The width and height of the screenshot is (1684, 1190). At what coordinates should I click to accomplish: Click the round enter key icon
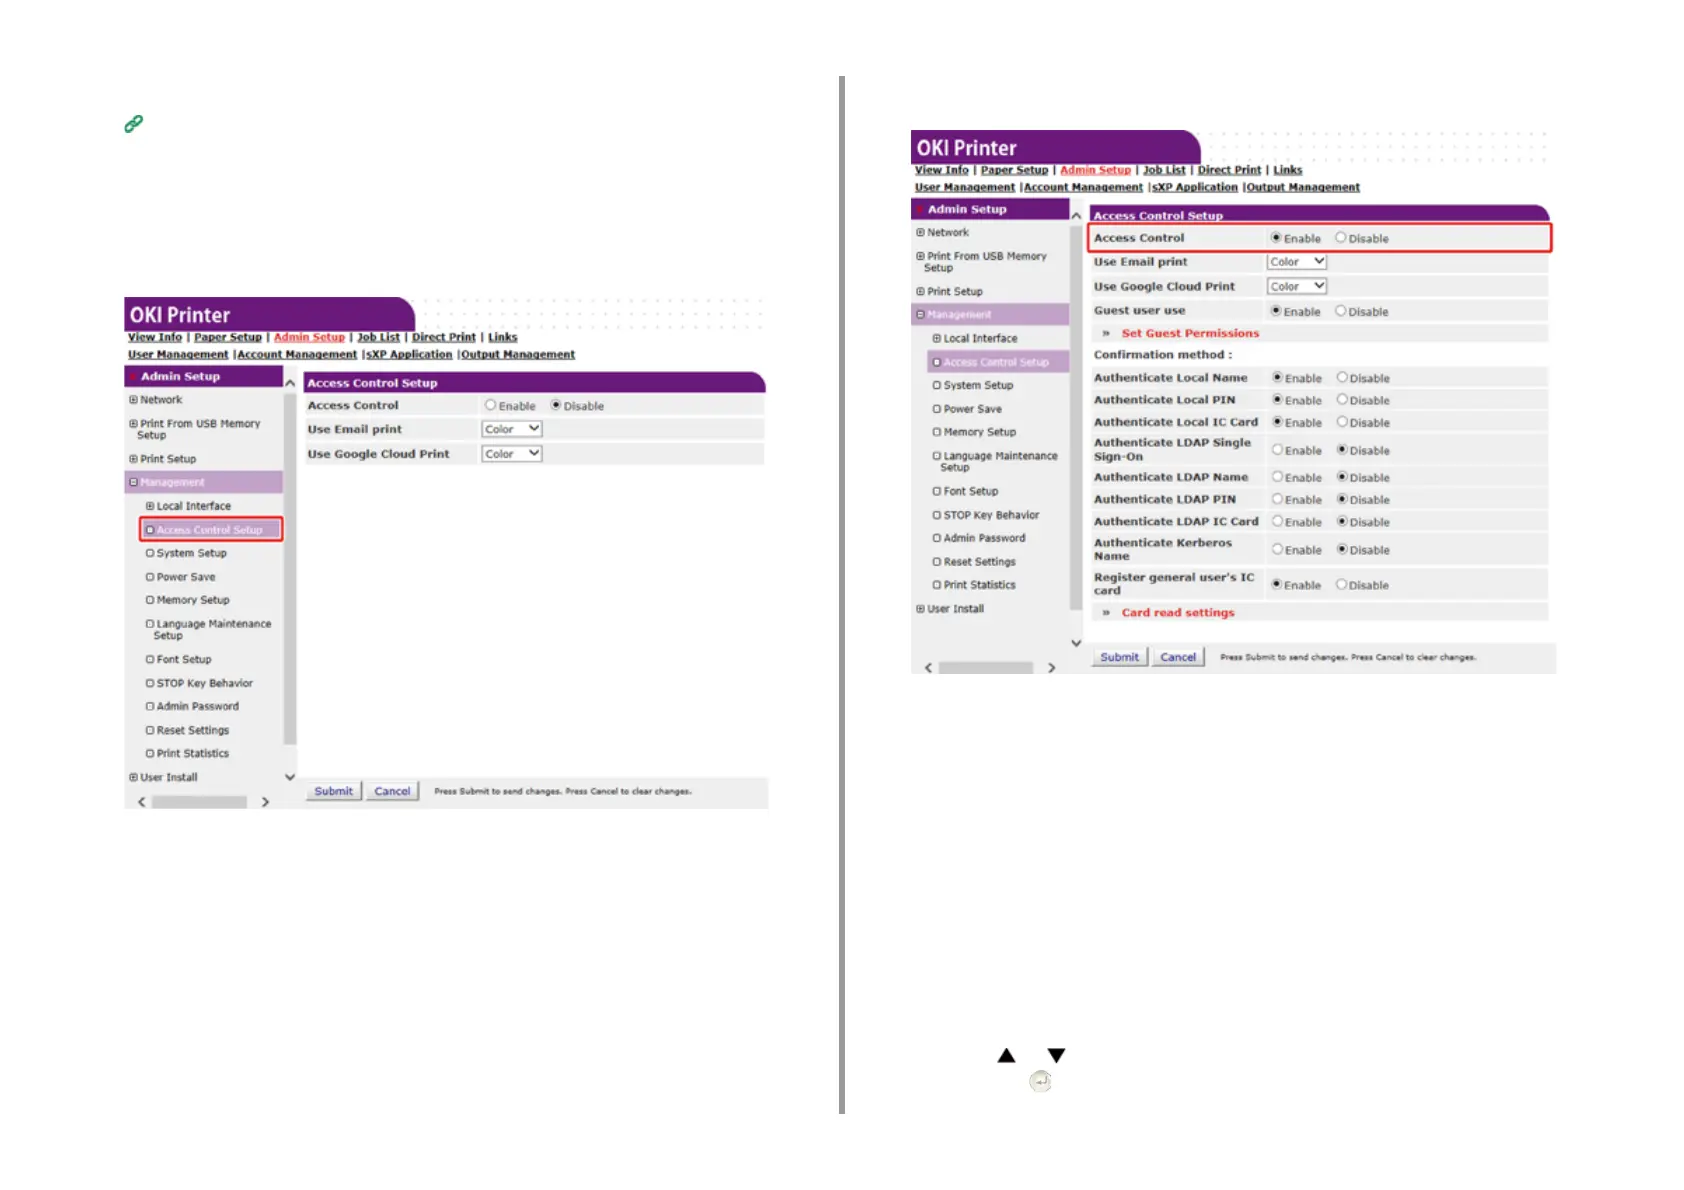pos(1040,1081)
